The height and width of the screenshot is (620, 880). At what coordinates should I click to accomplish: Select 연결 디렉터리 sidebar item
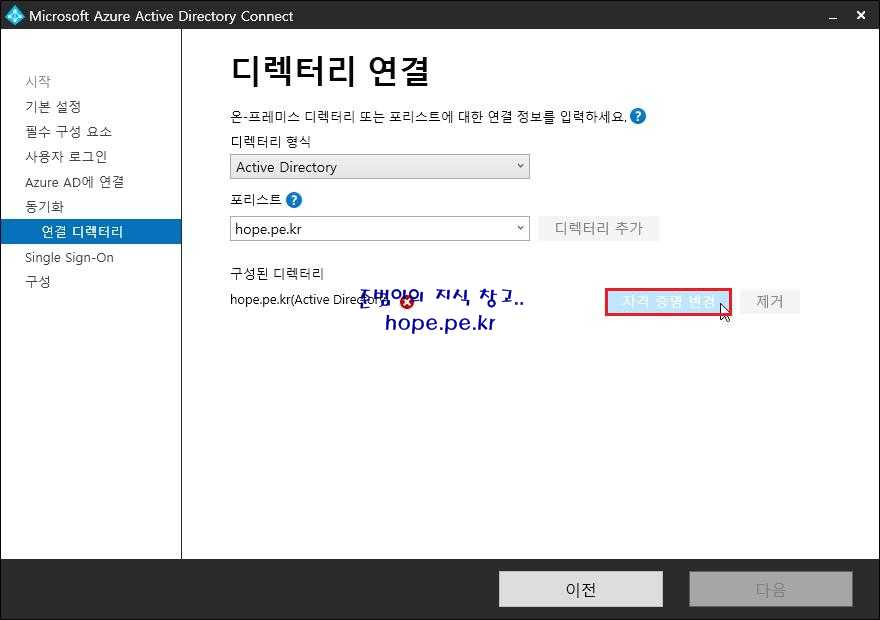91,232
